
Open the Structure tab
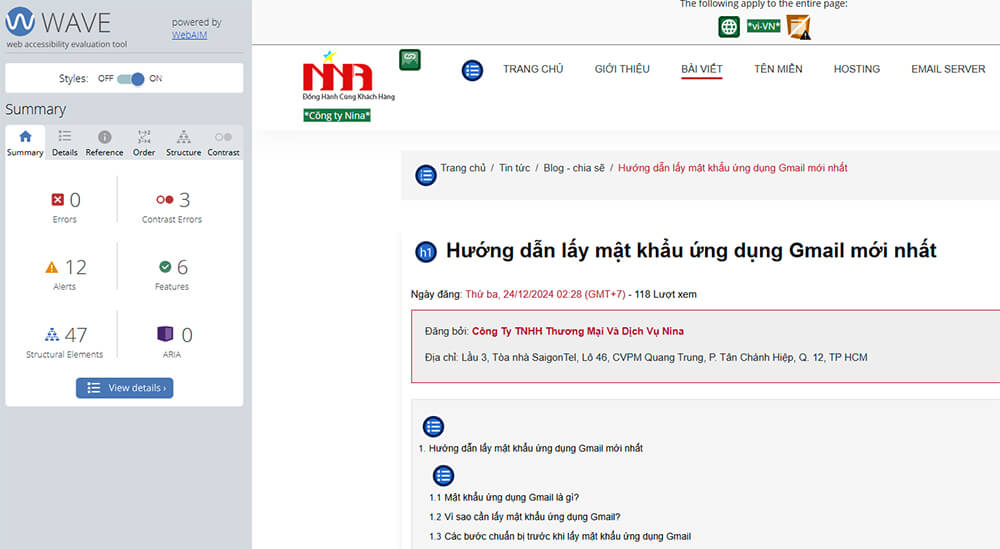coord(184,143)
